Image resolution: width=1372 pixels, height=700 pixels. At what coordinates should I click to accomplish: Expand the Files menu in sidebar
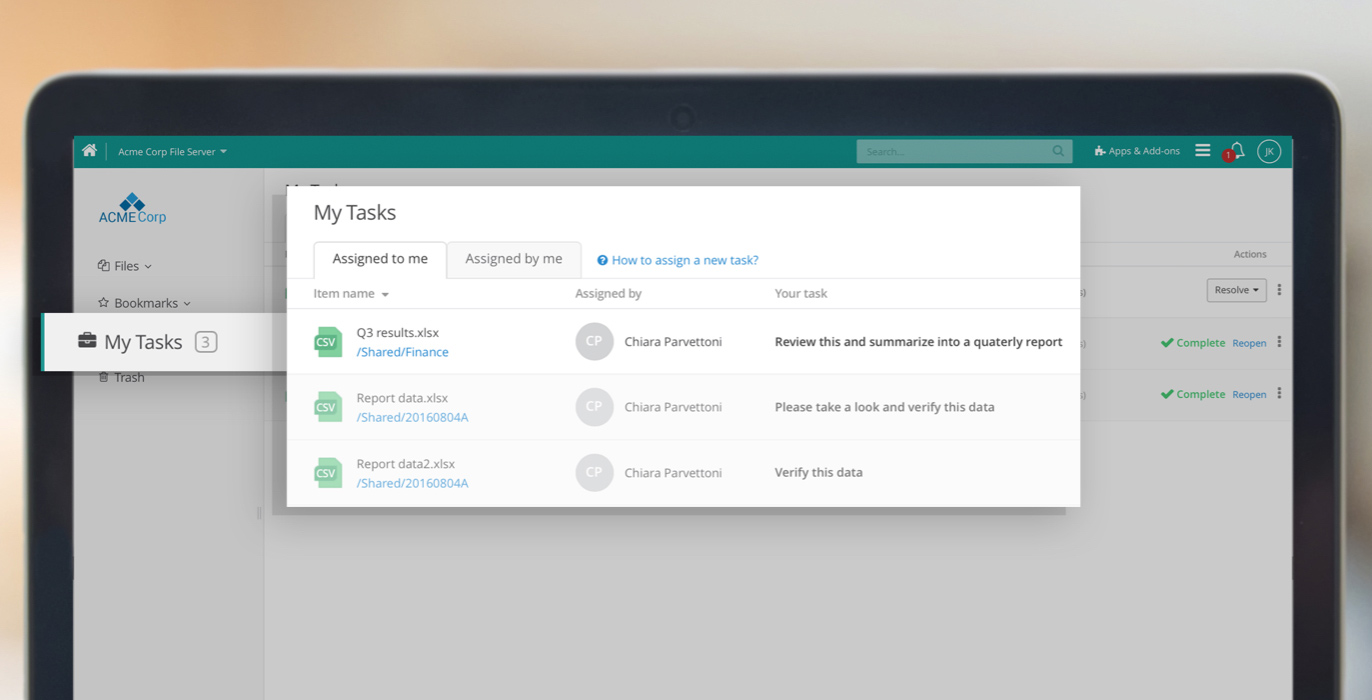tap(125, 266)
